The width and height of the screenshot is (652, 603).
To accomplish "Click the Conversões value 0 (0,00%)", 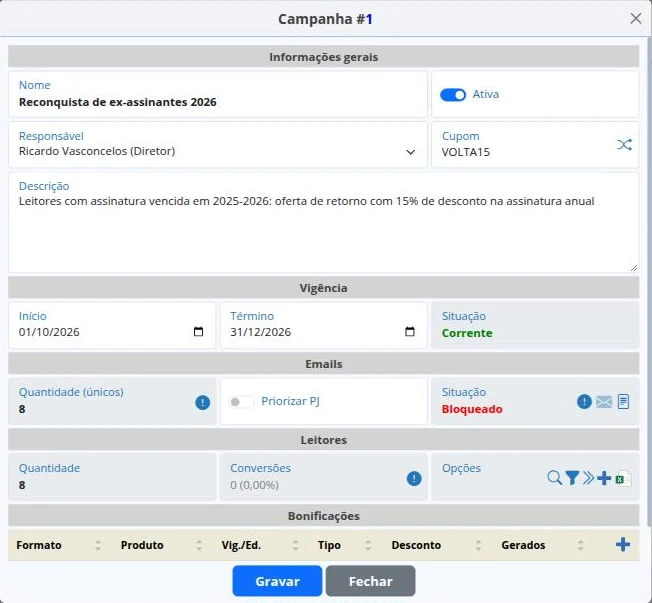I will [254, 485].
